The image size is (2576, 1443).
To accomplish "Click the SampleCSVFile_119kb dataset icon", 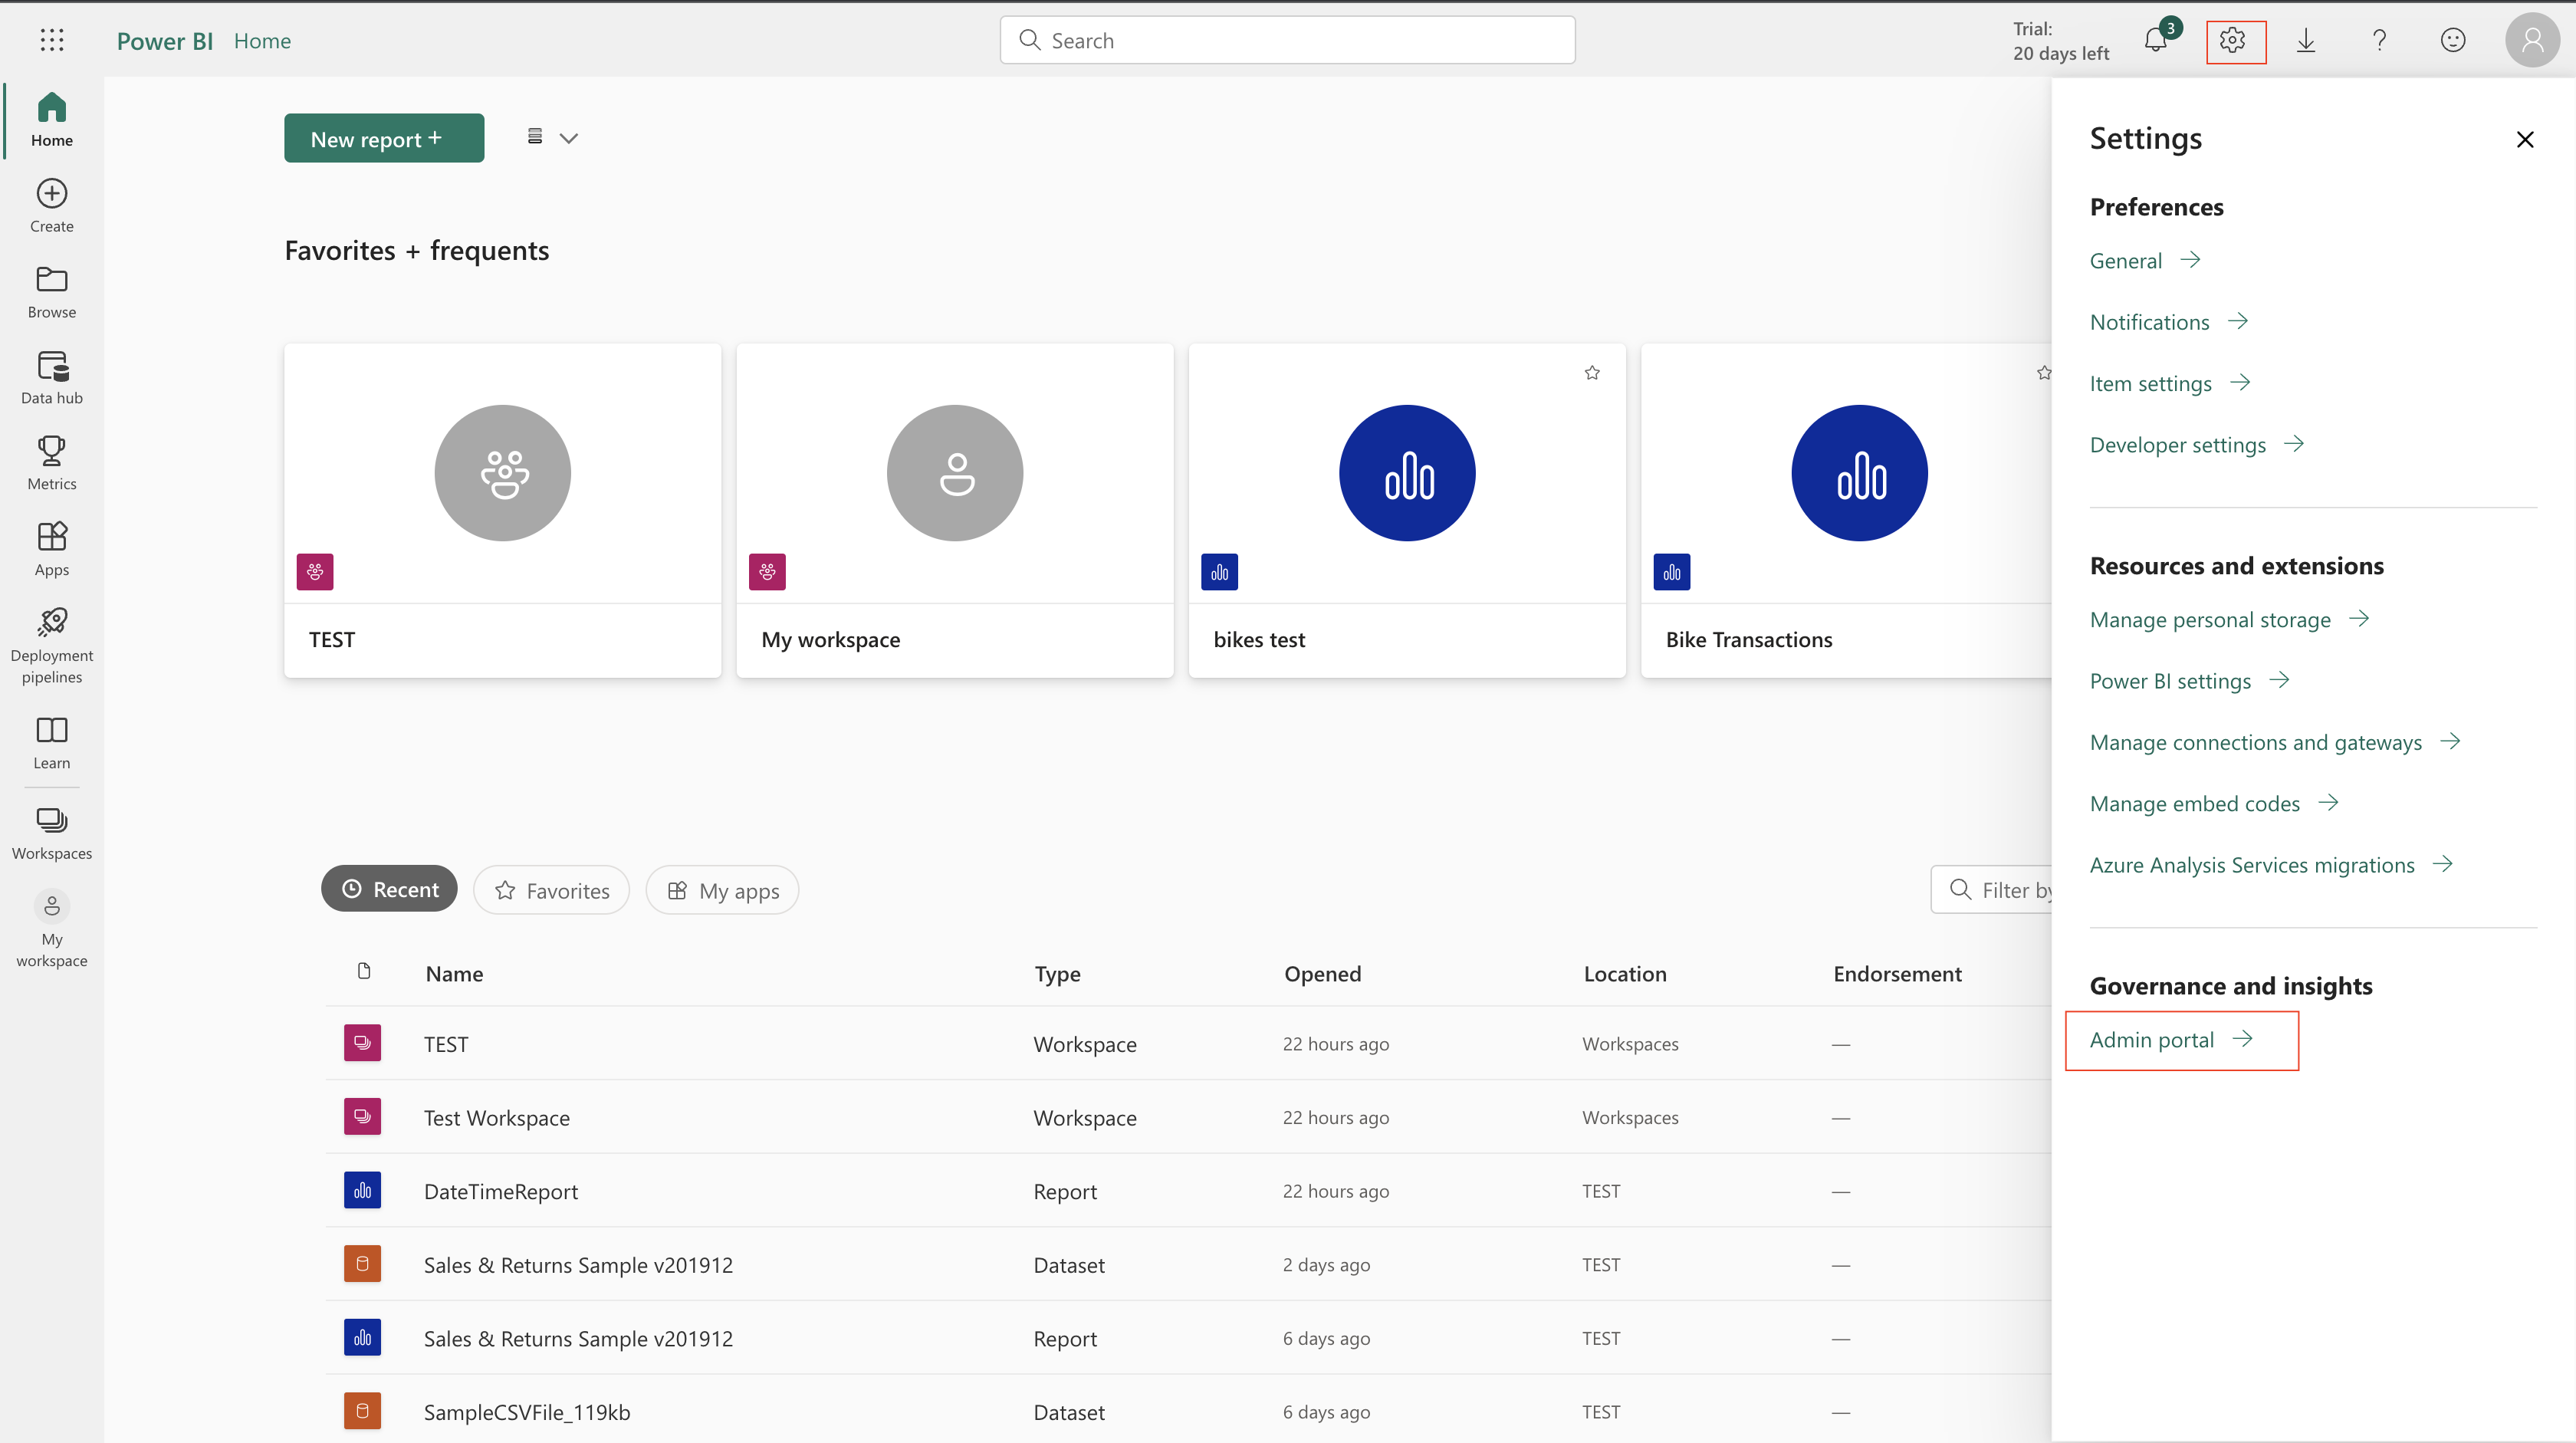I will pos(362,1411).
